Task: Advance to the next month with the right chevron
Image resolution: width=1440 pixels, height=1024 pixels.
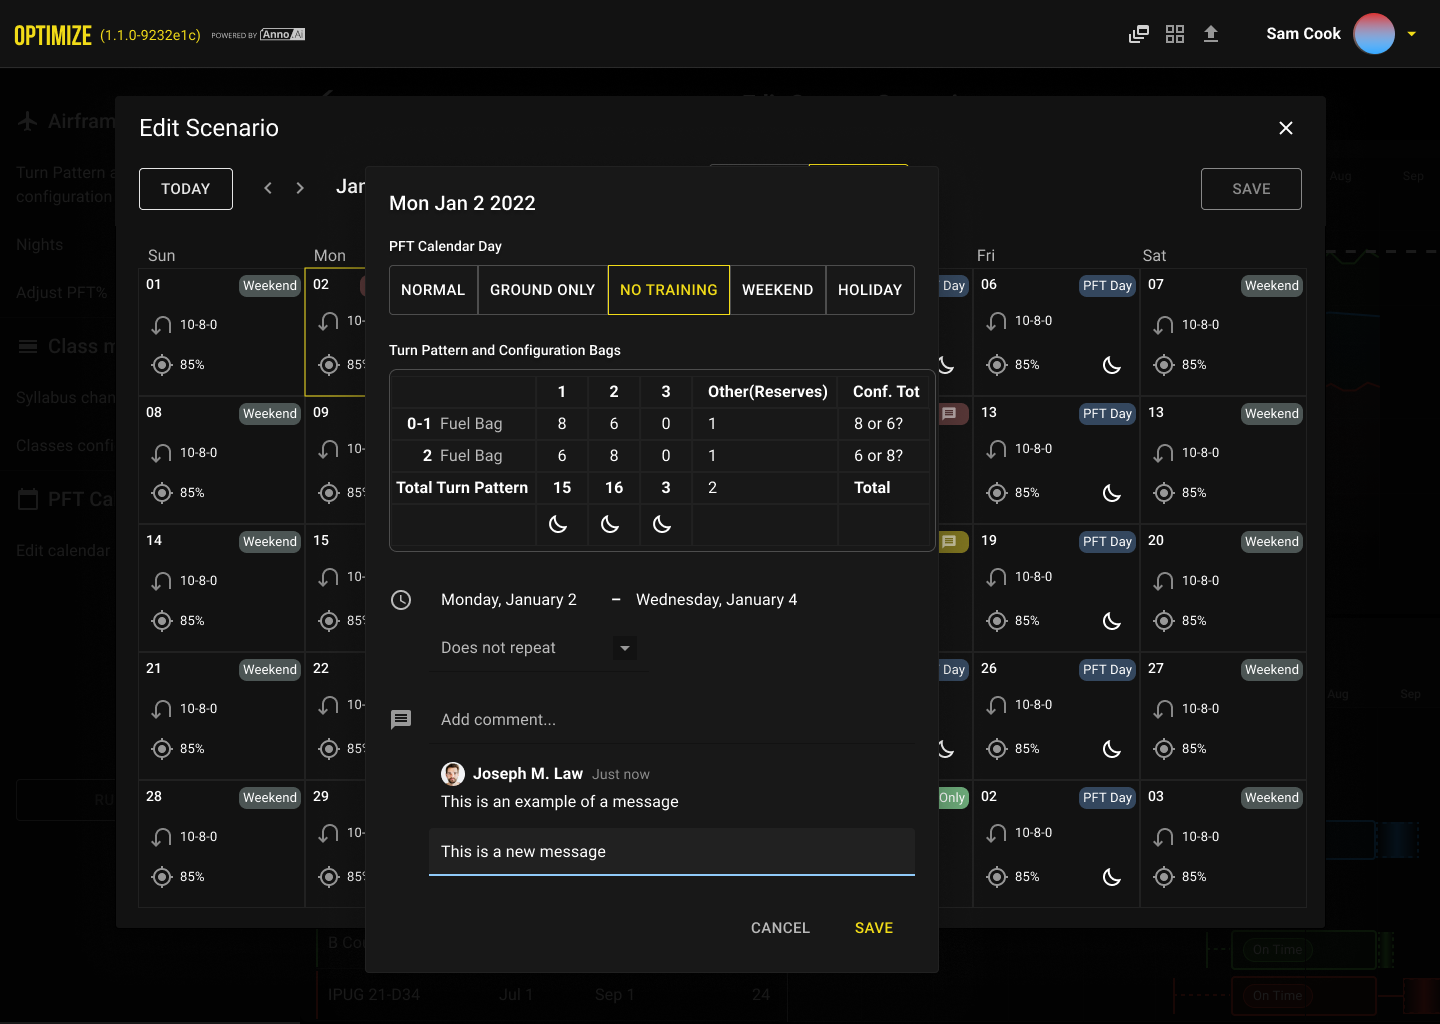Action: (300, 187)
